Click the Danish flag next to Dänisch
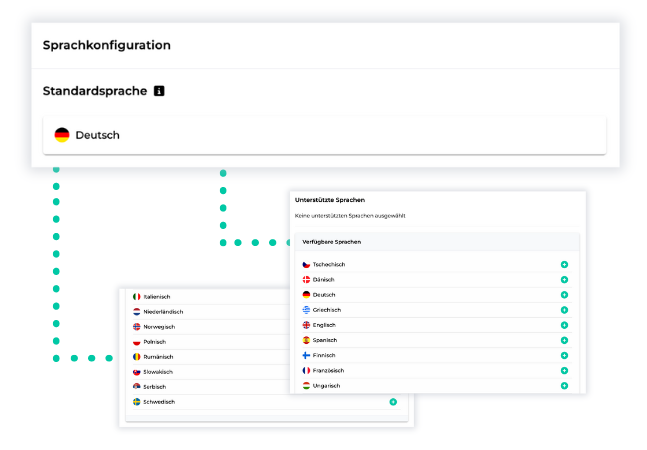This screenshot has height=450, width=647. pos(306,280)
